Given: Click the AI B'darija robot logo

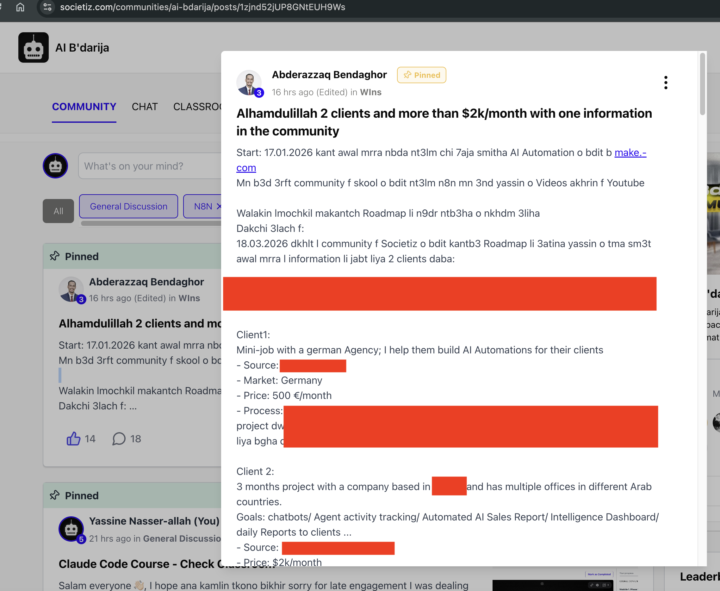Looking at the screenshot, I should tap(34, 47).
